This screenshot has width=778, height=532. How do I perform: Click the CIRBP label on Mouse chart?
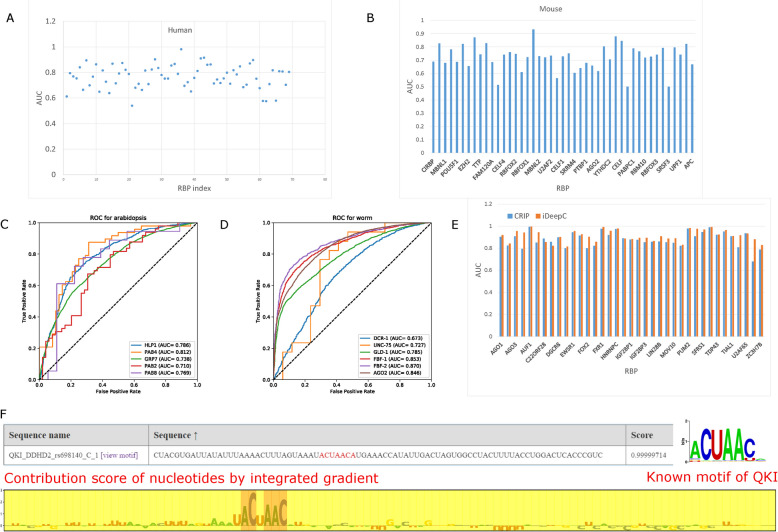pos(428,164)
